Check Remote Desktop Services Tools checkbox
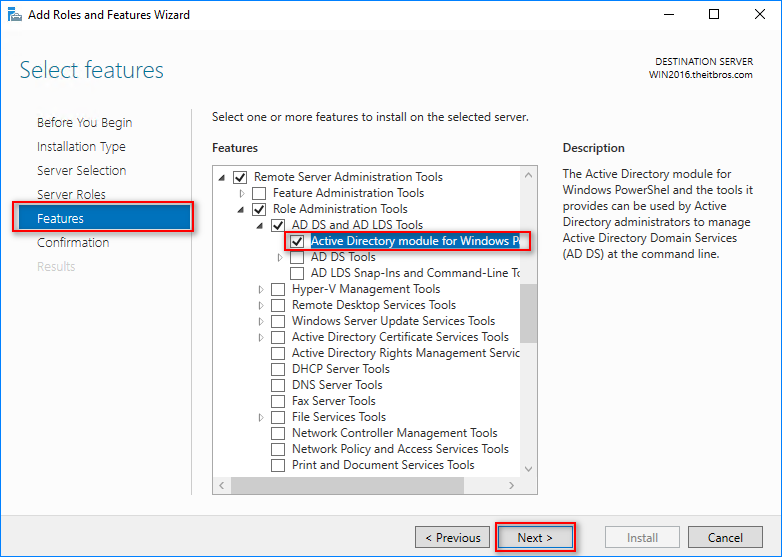This screenshot has height=557, width=782. click(278, 305)
